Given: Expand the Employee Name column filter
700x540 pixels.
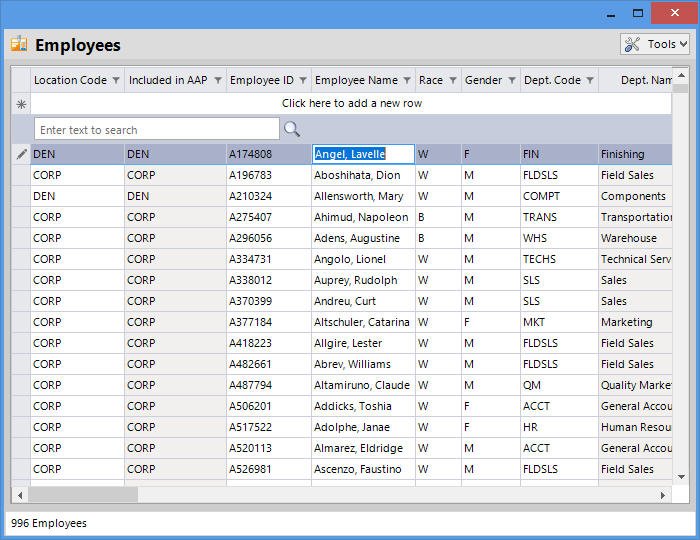Looking at the screenshot, I should [406, 80].
